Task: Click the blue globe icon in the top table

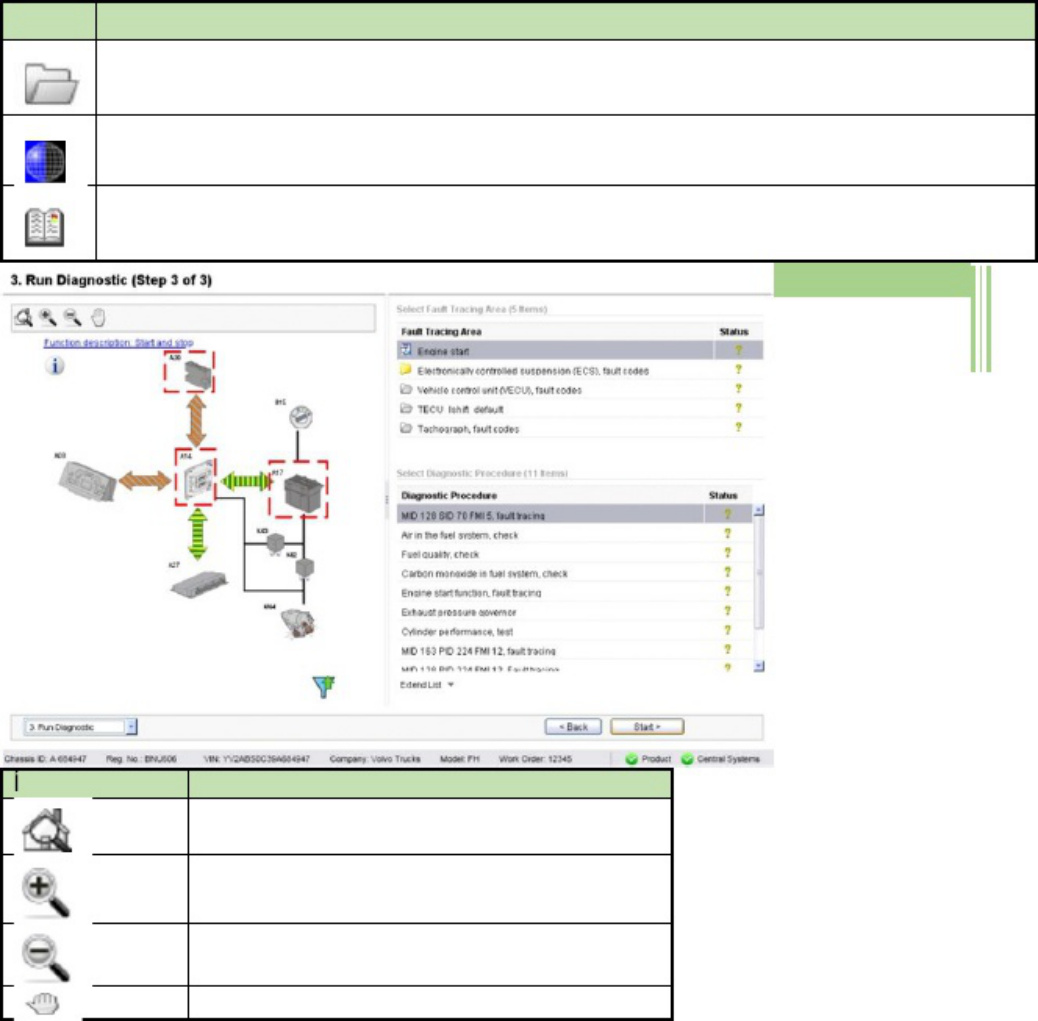Action: pyautogui.click(x=45, y=161)
